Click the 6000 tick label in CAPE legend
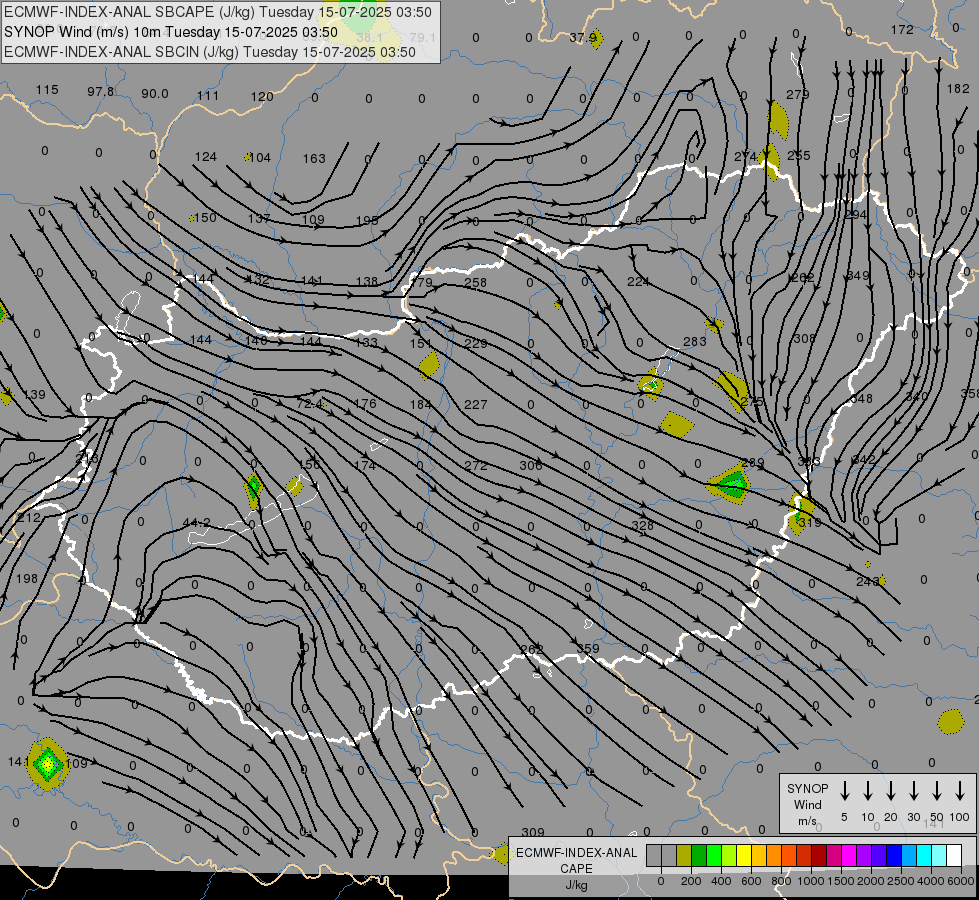The height and width of the screenshot is (900, 979). coord(961,881)
